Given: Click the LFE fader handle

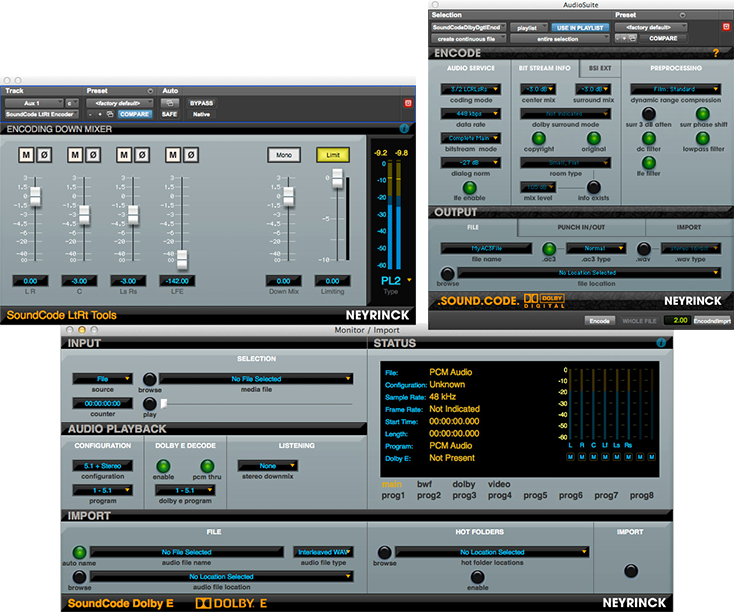Looking at the screenshot, I should pyautogui.click(x=182, y=260).
